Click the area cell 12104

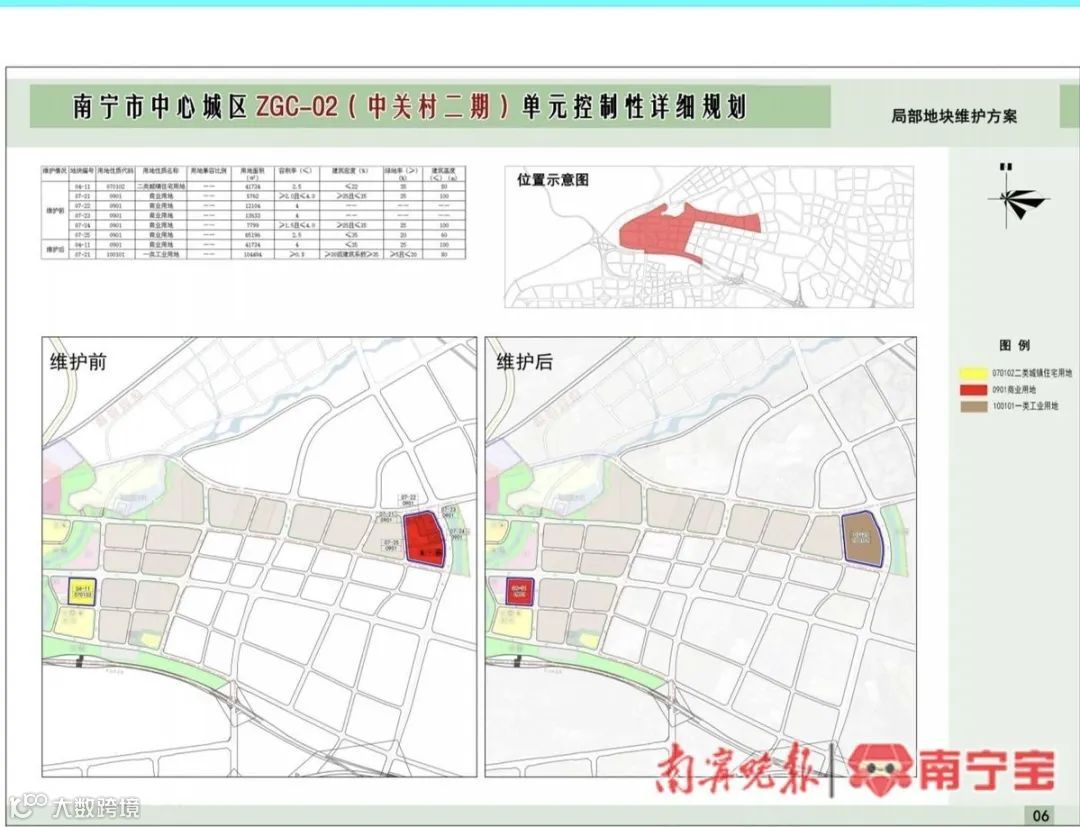click(x=253, y=205)
